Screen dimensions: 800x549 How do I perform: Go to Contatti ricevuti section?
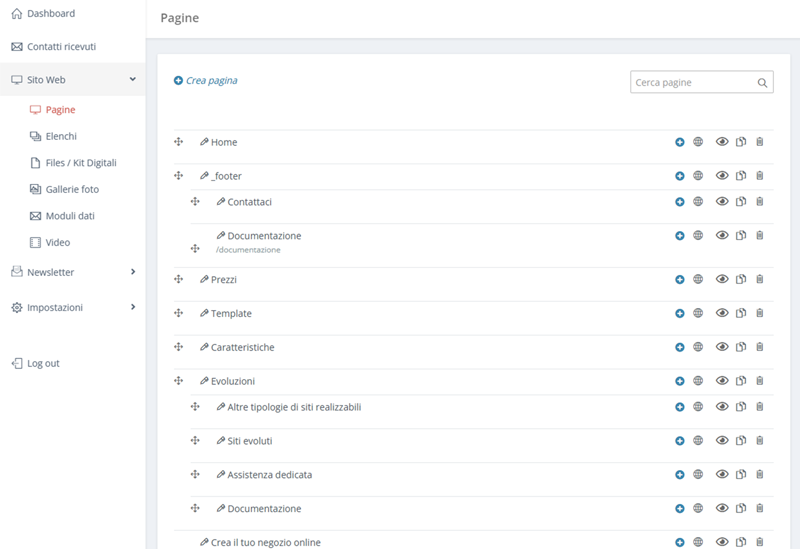point(61,47)
